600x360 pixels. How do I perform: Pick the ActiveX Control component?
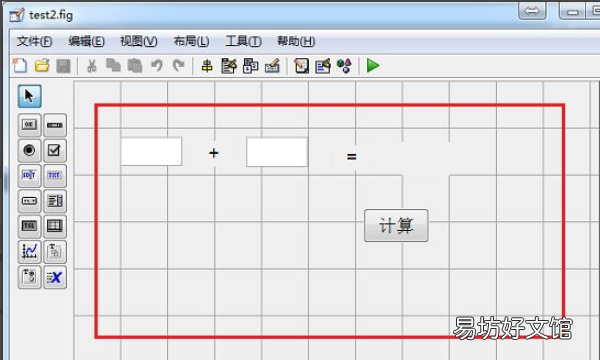(55, 277)
